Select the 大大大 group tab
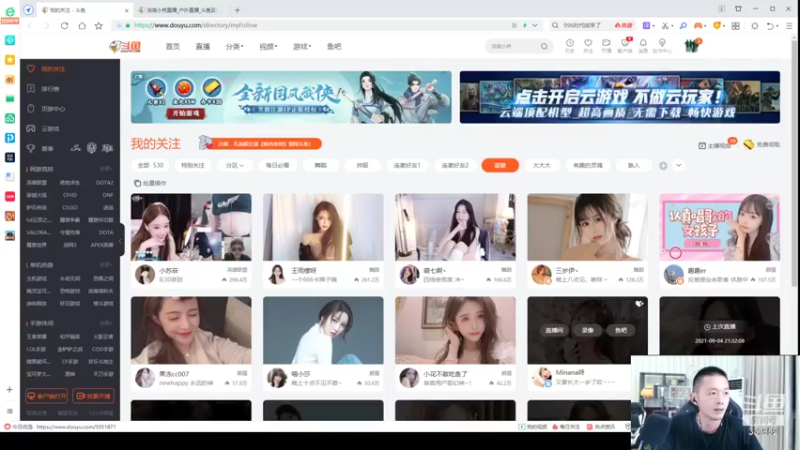 541,165
